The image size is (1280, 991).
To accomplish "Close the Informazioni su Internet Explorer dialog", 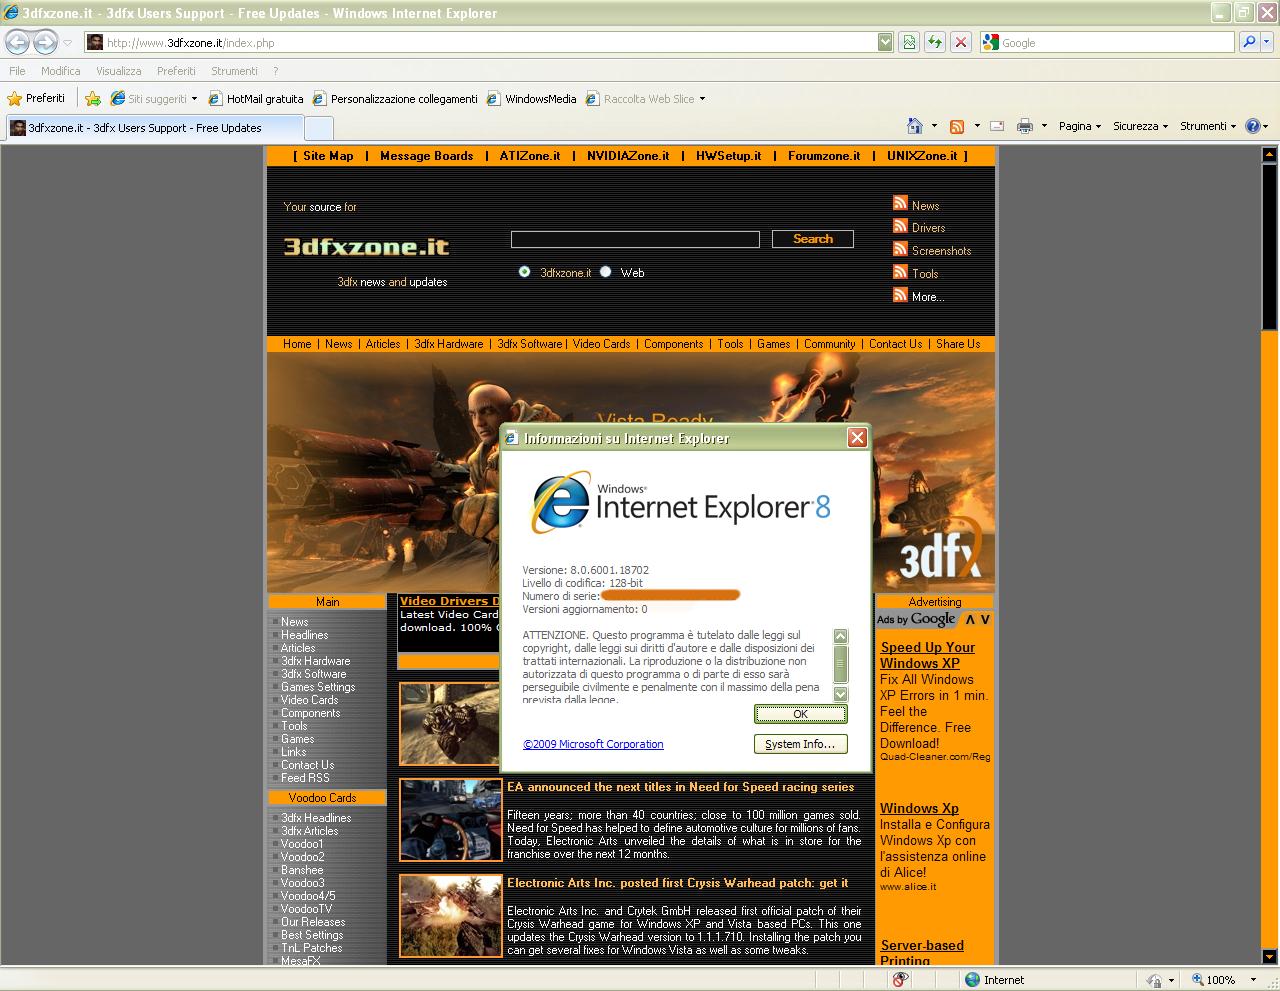I will click(857, 438).
